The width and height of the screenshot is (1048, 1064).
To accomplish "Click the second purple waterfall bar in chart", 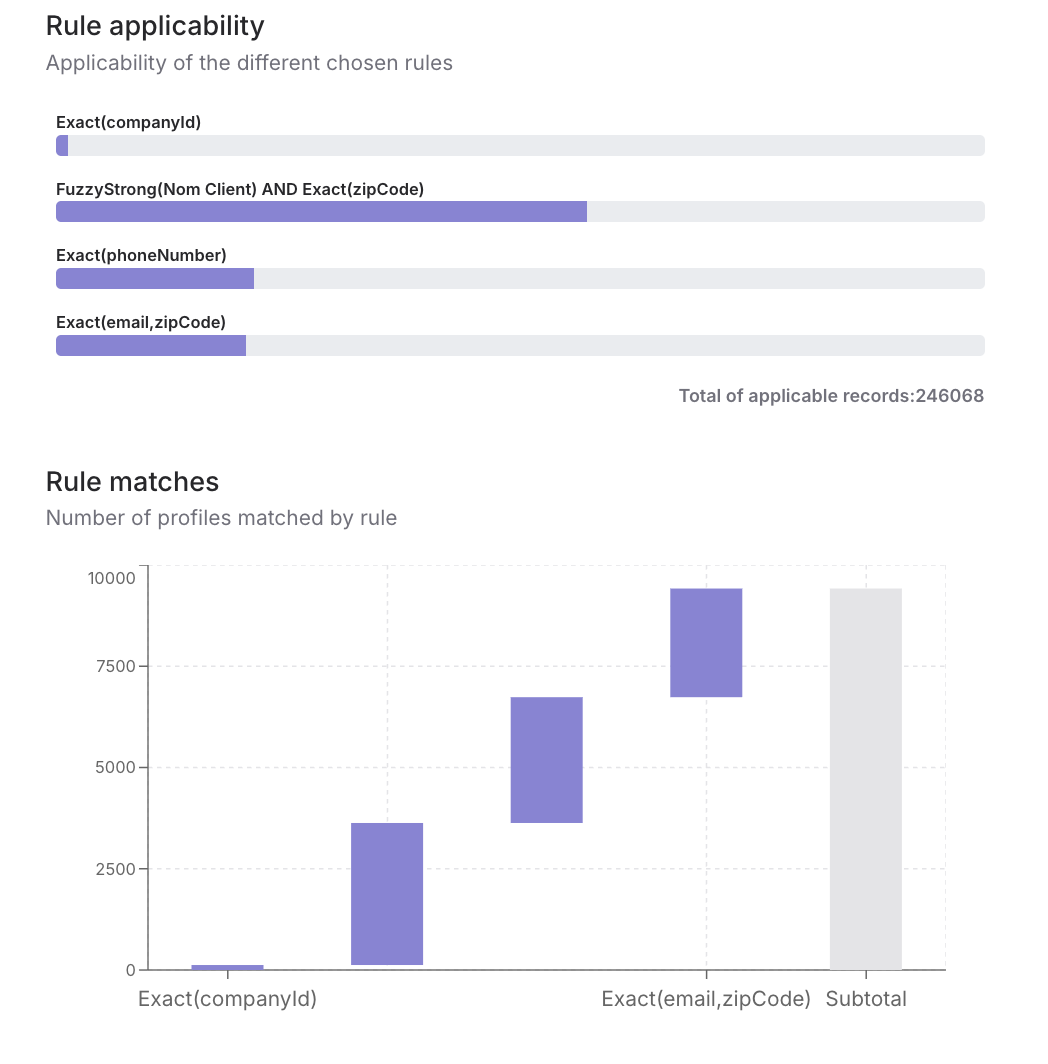I will click(387, 894).
